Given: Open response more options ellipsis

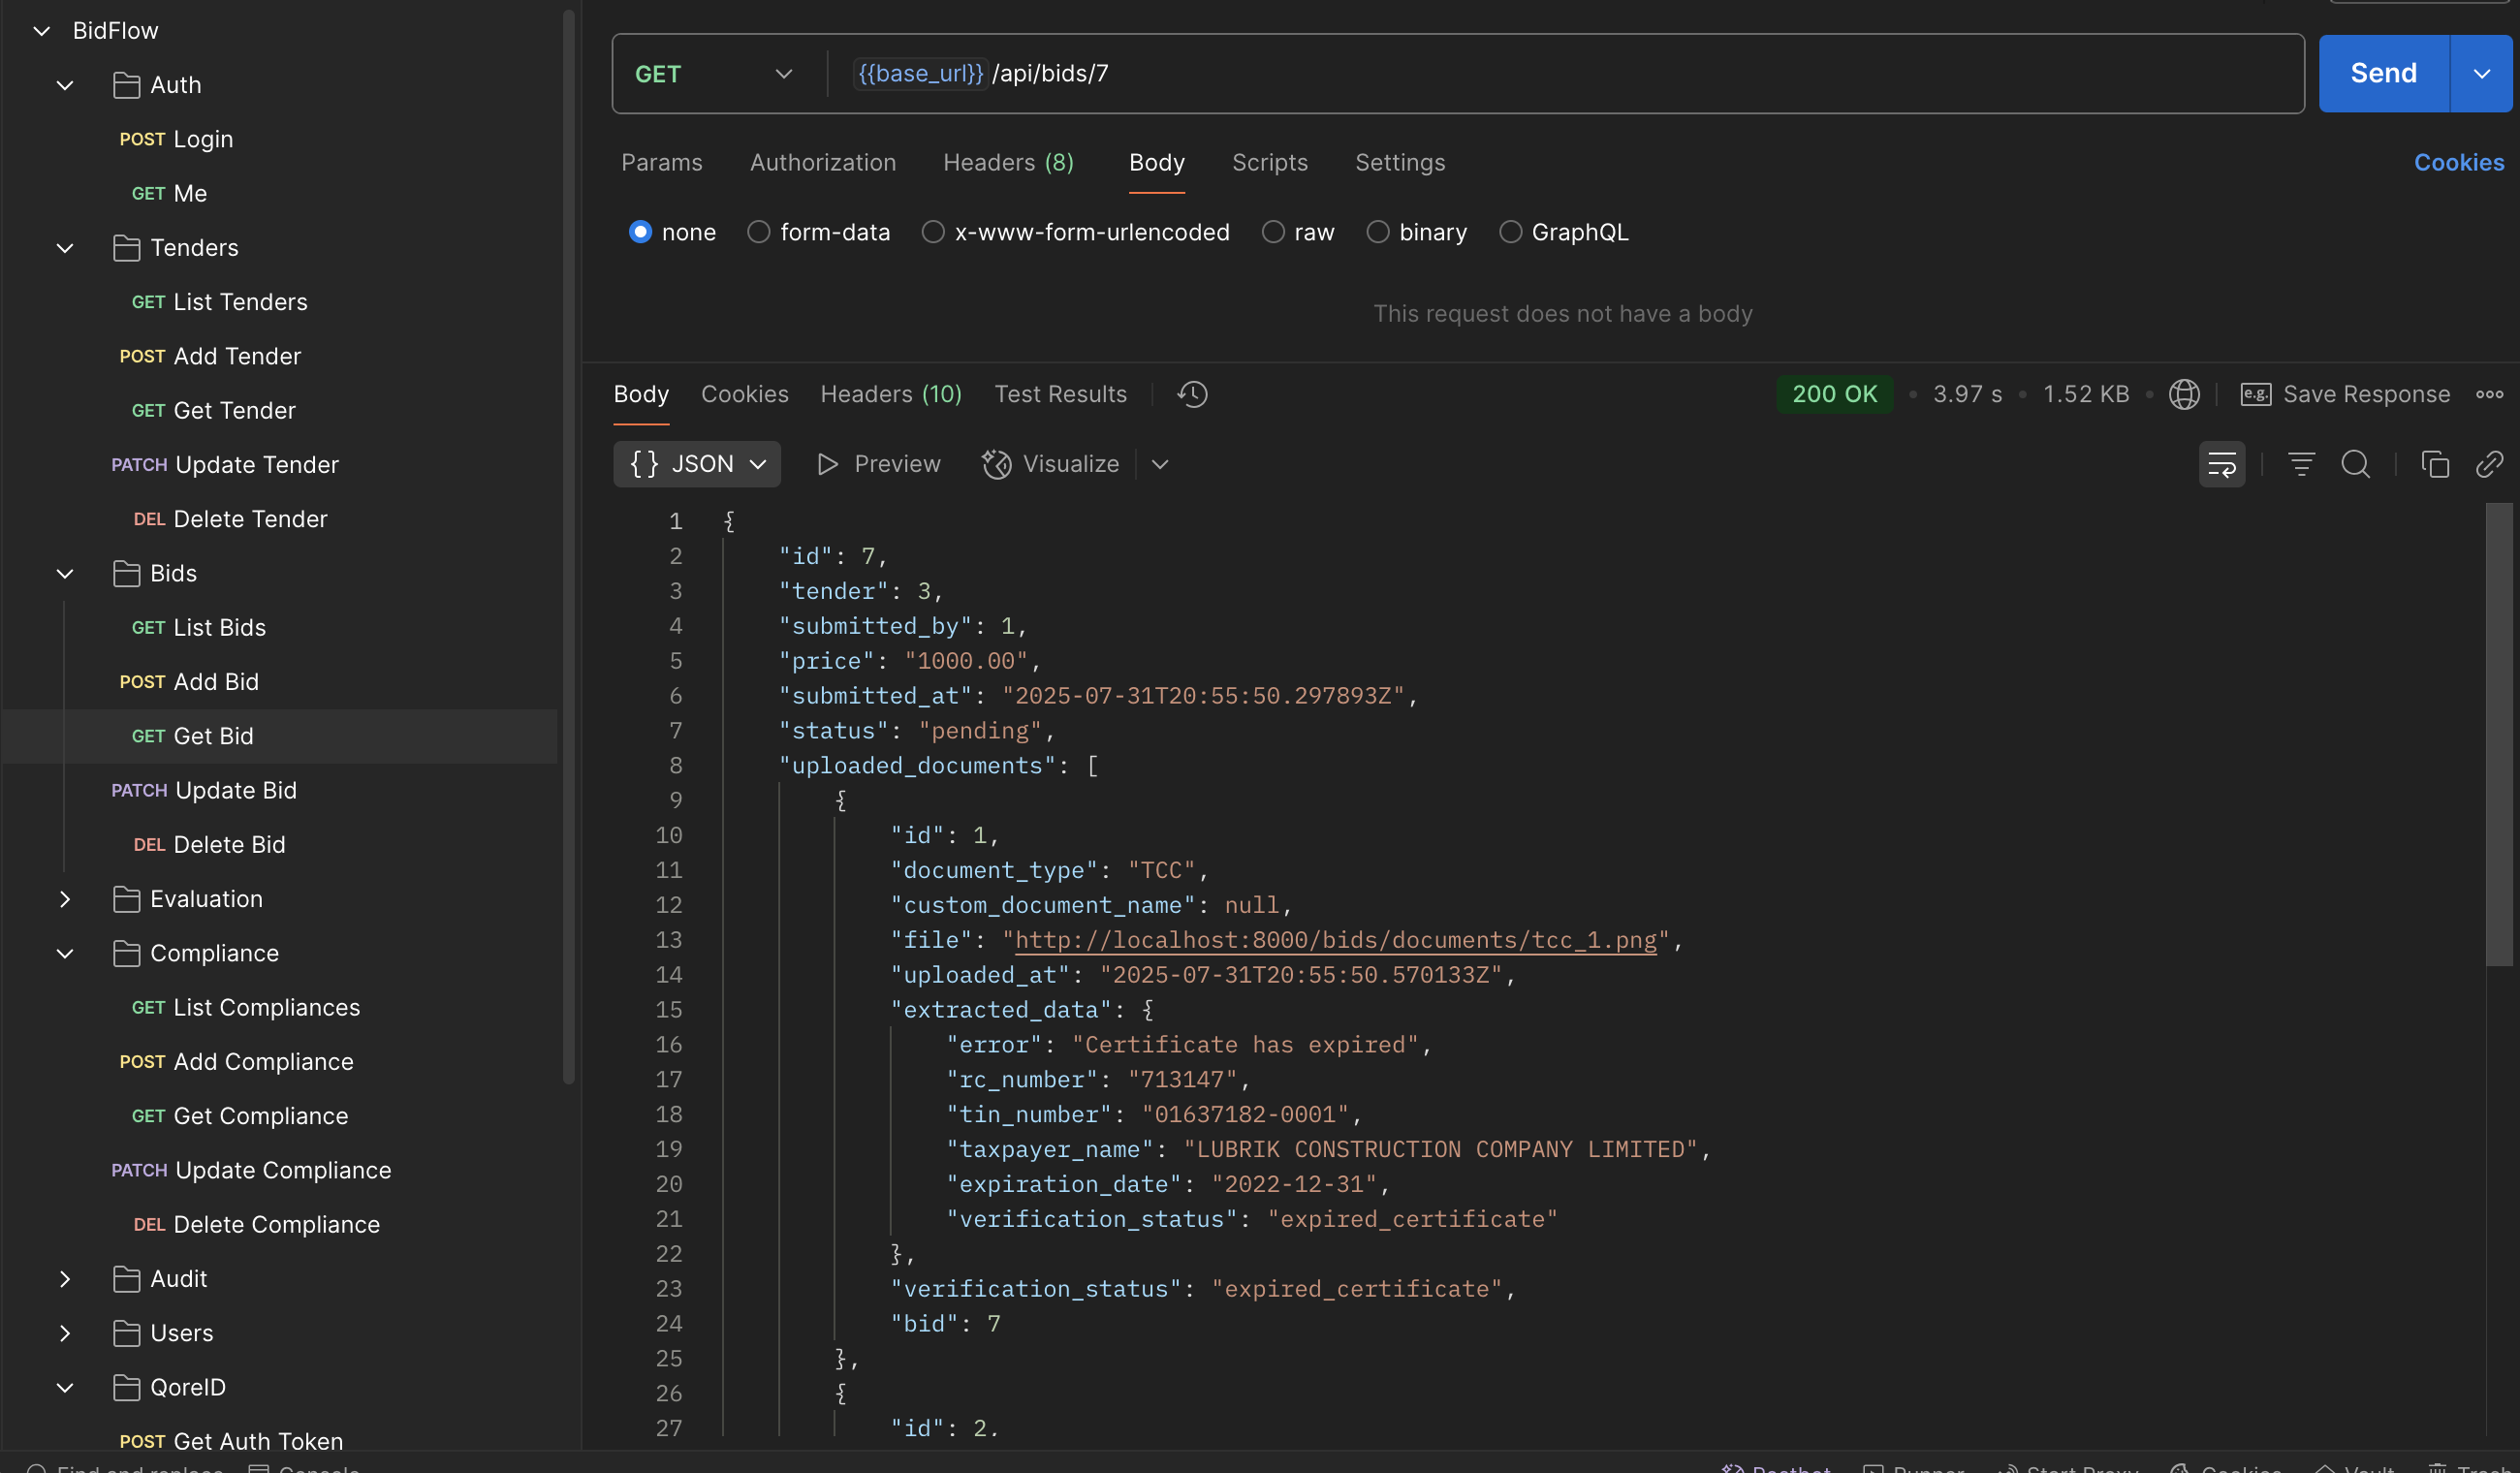Looking at the screenshot, I should tap(2489, 394).
